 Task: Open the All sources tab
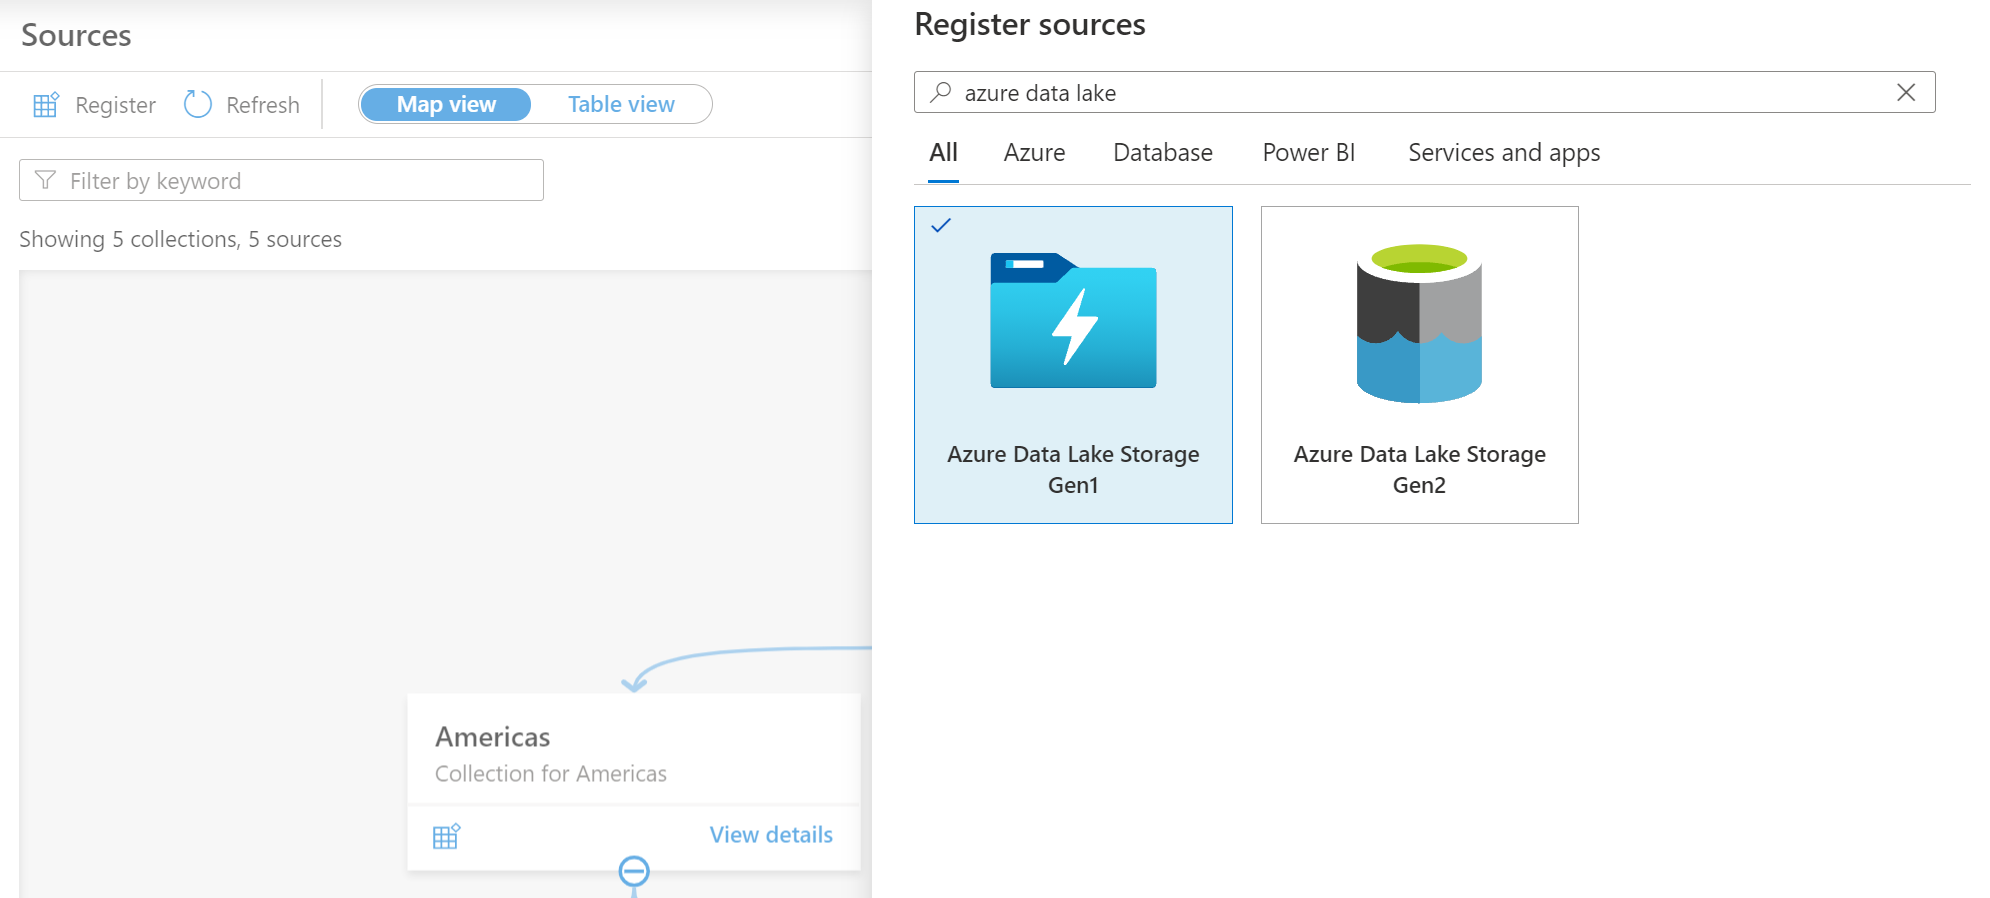click(943, 153)
